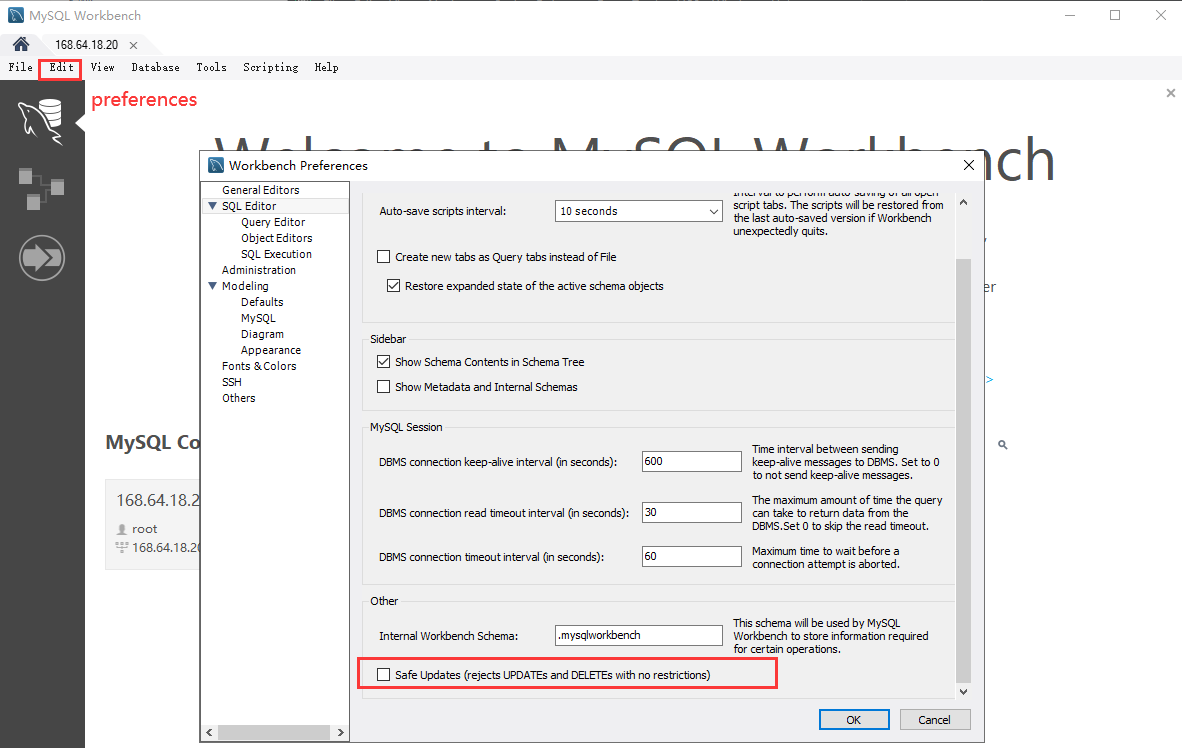
Task: Click the preferences scroll-up arrow
Action: click(963, 203)
